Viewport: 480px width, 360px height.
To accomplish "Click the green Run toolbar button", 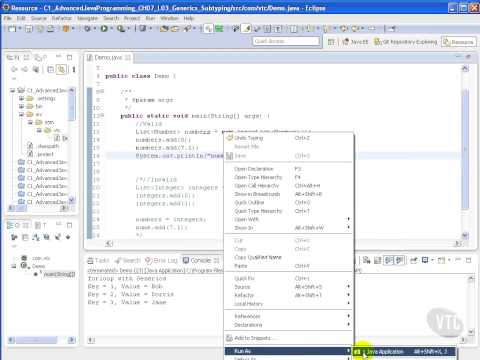I will click(104, 29).
